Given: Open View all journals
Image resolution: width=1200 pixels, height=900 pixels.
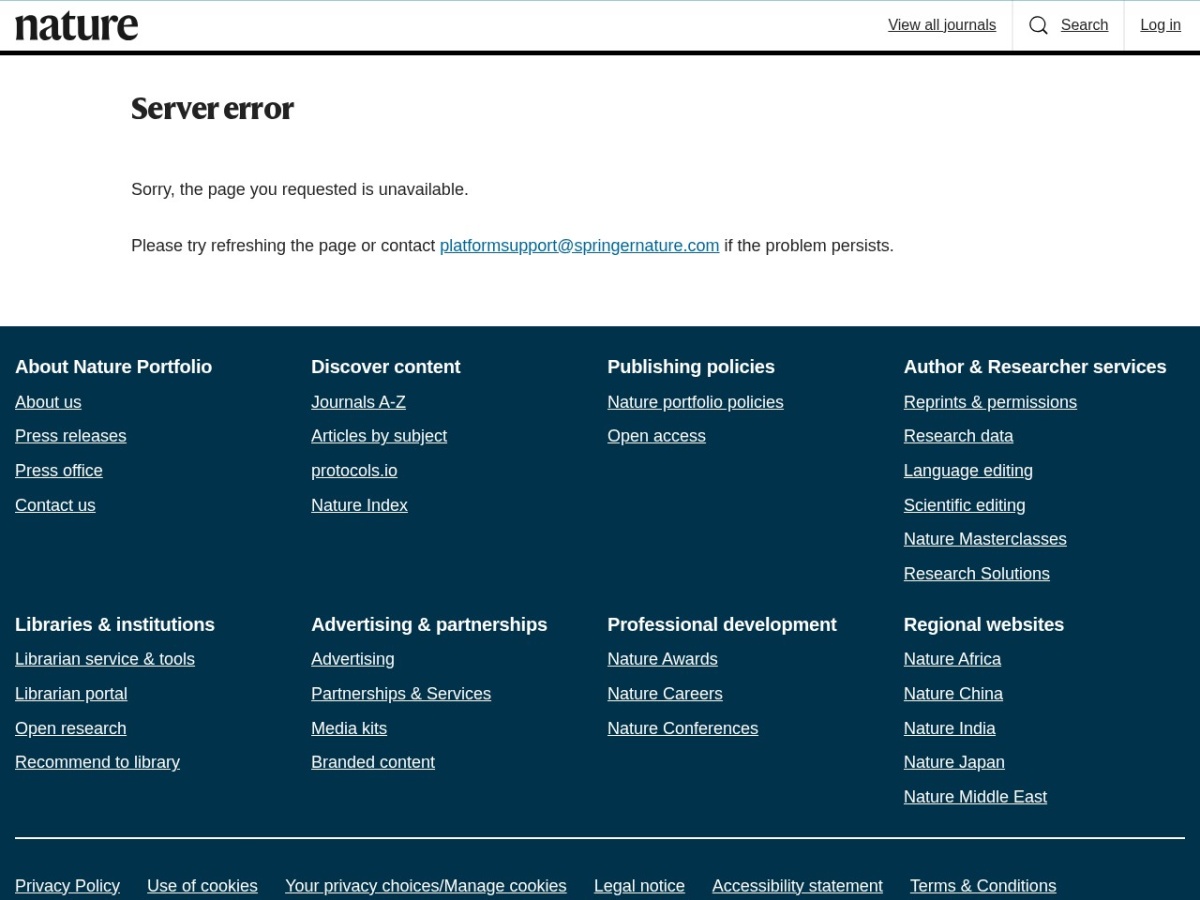Looking at the screenshot, I should pos(942,25).
